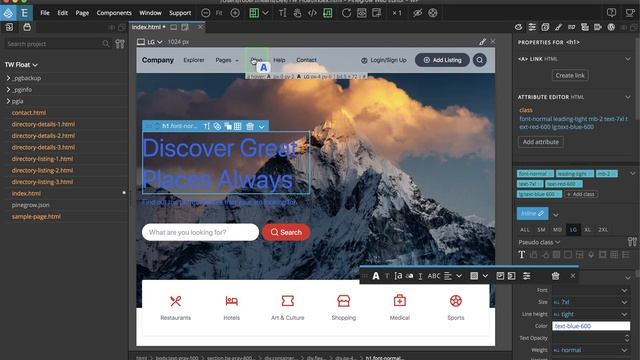Select the SM breakpoint toggle
Image resolution: width=640 pixels, height=360 pixels.
[x=541, y=230]
